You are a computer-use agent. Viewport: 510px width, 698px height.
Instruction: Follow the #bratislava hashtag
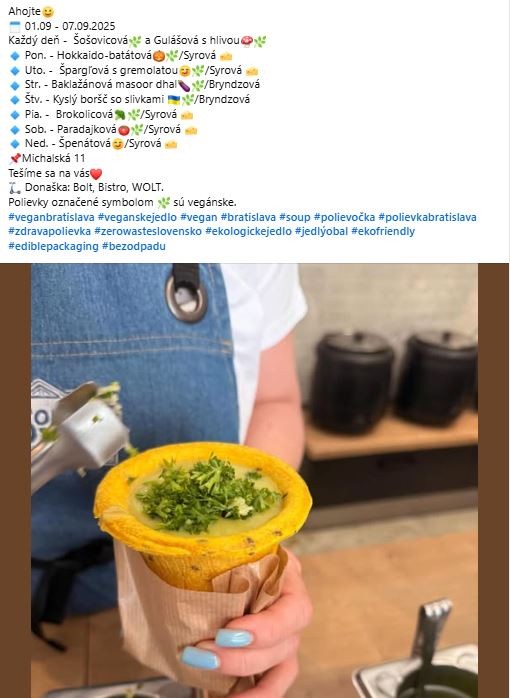point(248,217)
